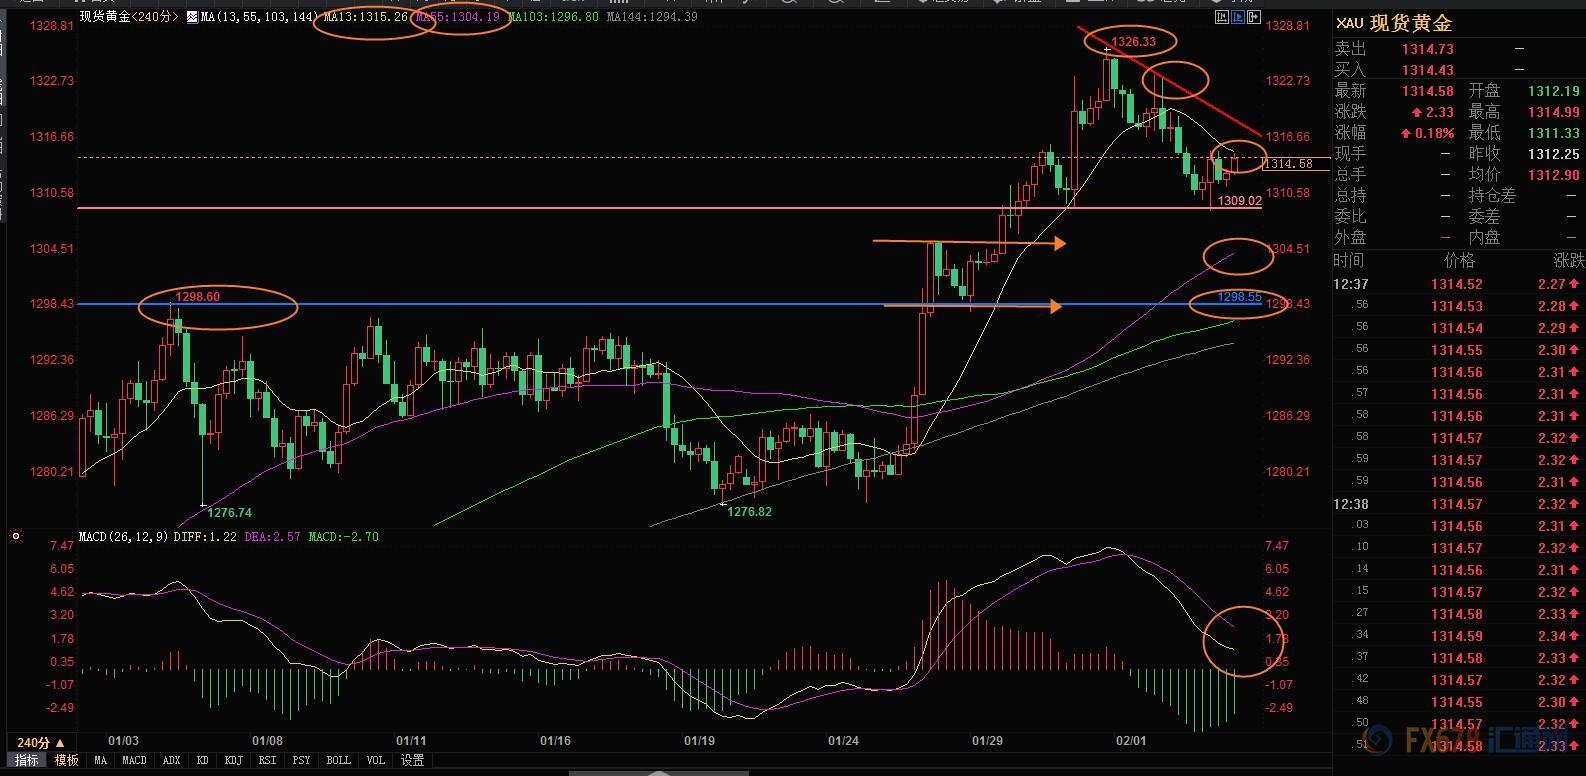Click the MA13:1315.26 value label
The width and height of the screenshot is (1586, 776).
366,17
